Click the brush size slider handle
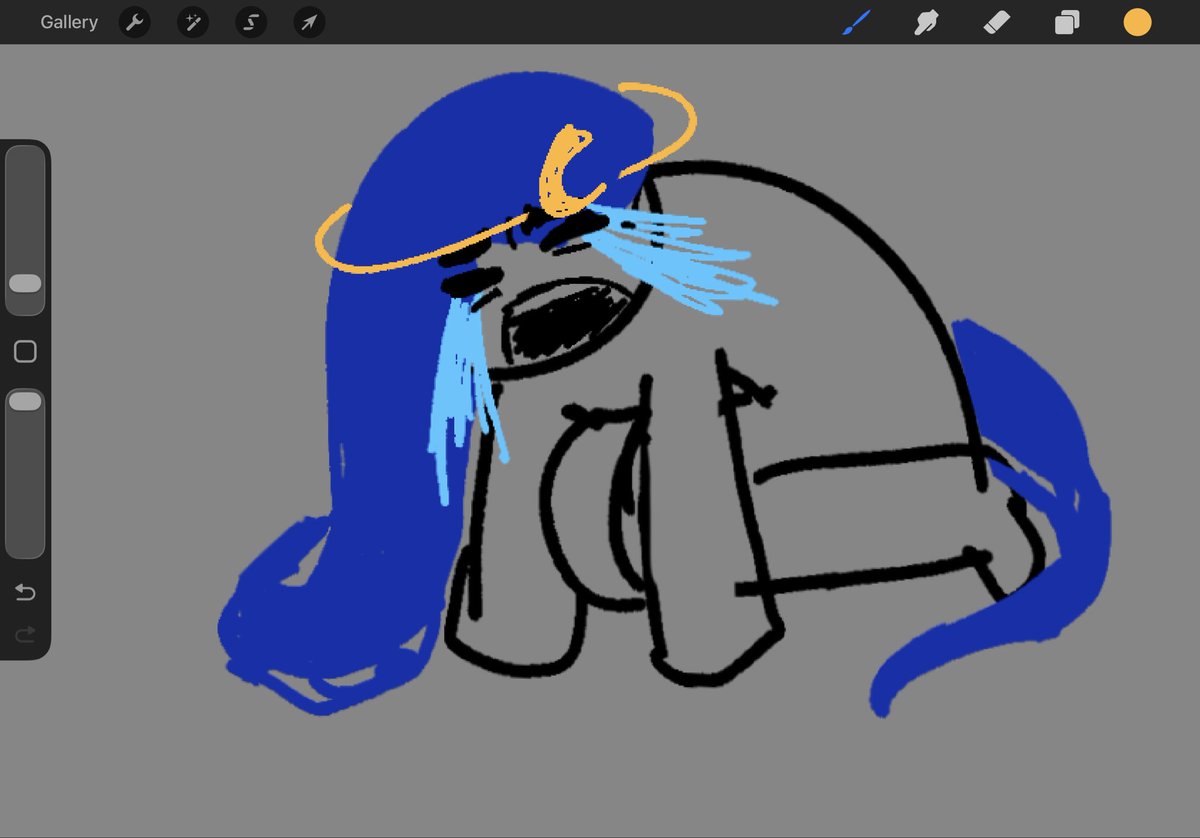Viewport: 1200px width, 838px height. point(25,283)
